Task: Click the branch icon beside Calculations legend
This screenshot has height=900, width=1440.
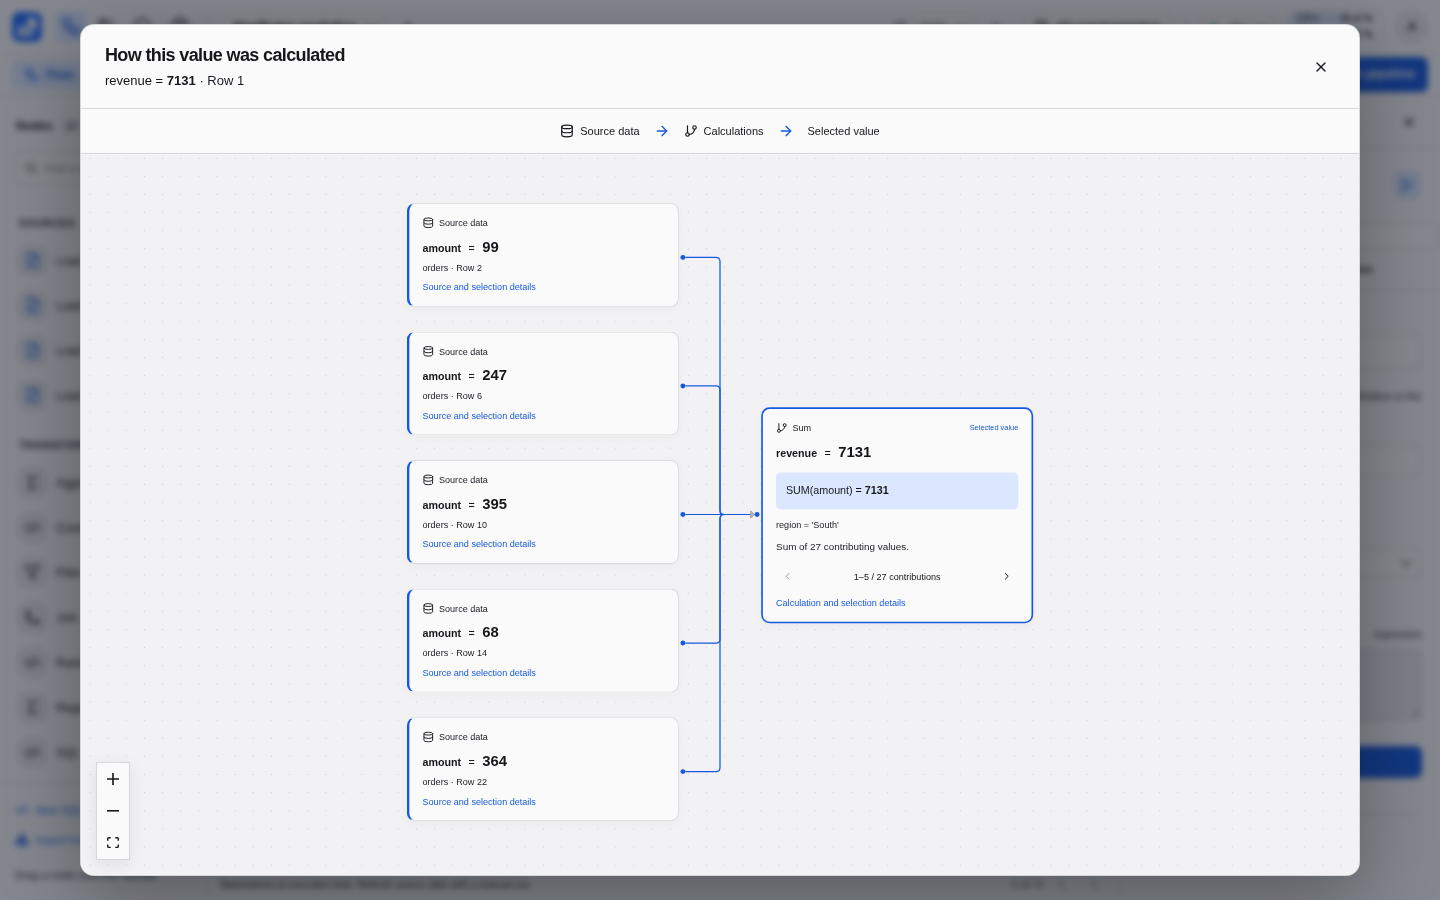Action: coord(691,131)
